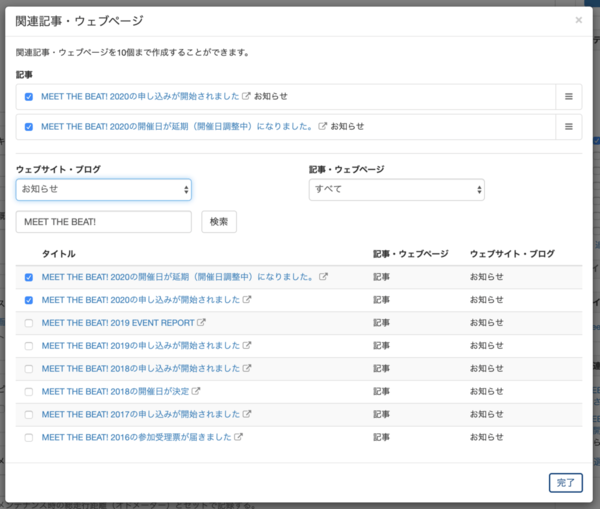This screenshot has width=600, height=509.
Task: Click the 検索 button
Action: click(x=219, y=222)
